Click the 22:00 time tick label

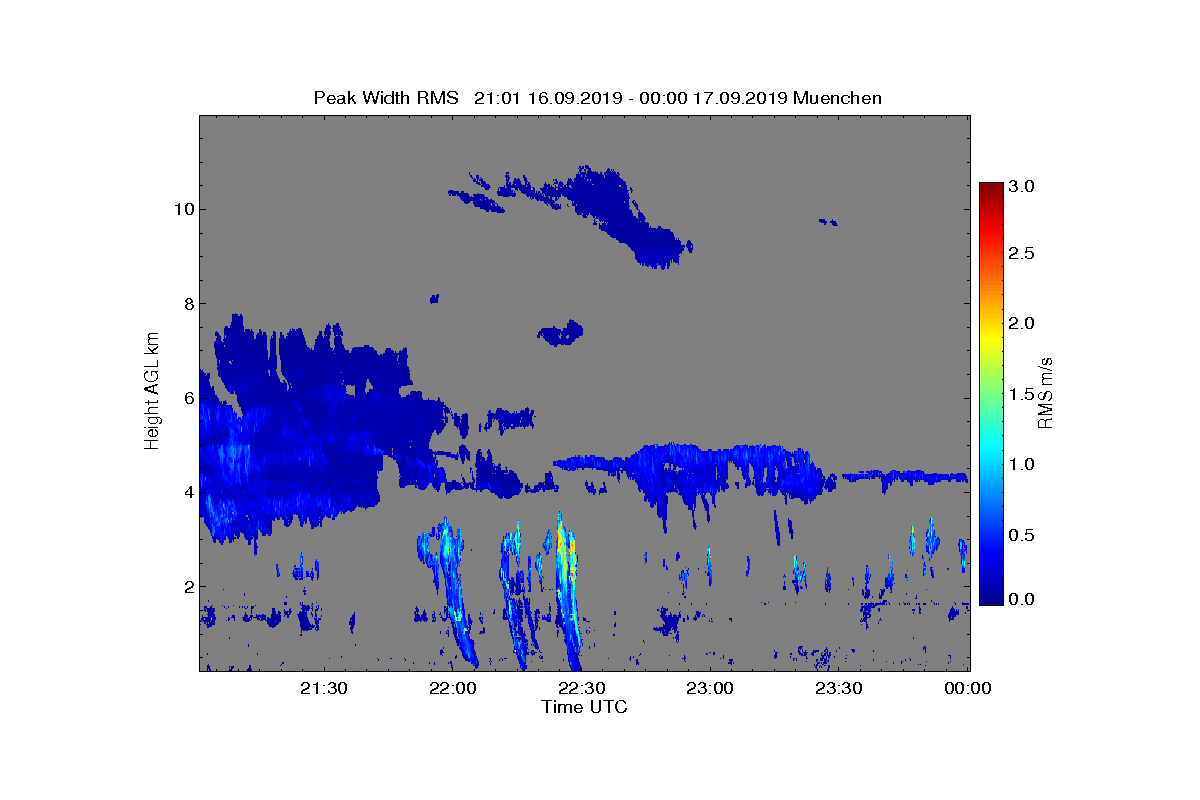pyautogui.click(x=453, y=688)
